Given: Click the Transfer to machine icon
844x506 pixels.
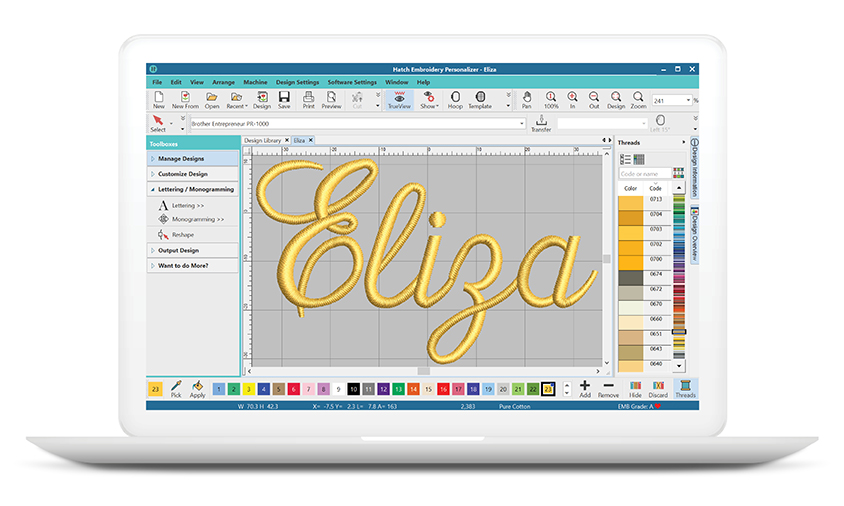Looking at the screenshot, I should coord(541,123).
